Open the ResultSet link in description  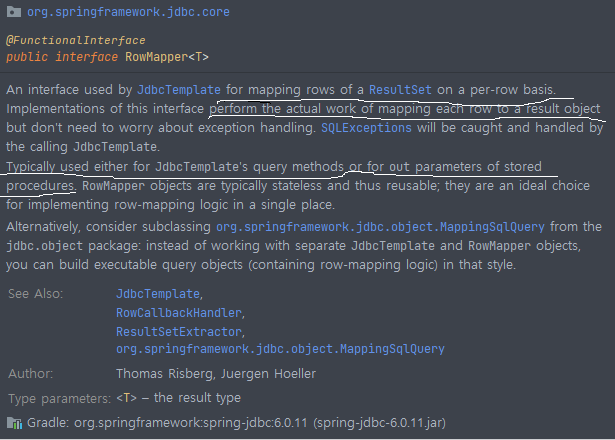click(400, 90)
